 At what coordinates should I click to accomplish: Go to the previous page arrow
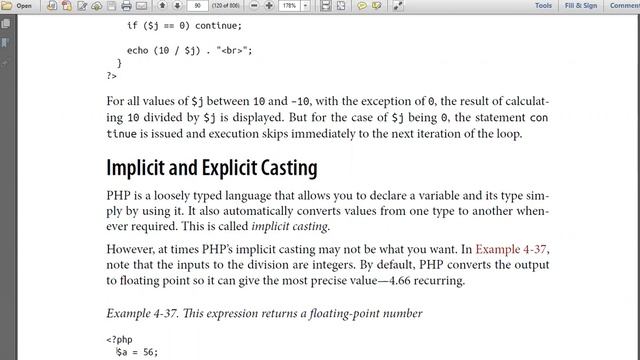pos(162,6)
